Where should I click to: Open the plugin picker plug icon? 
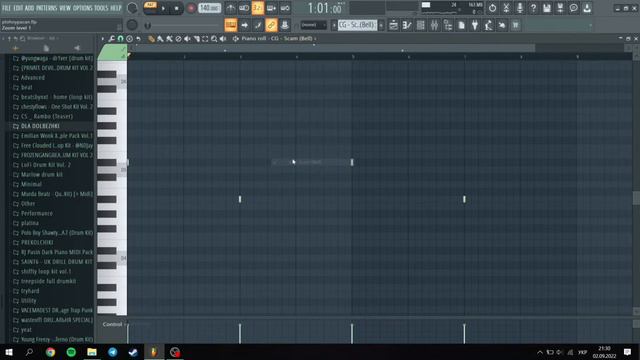click(475, 25)
